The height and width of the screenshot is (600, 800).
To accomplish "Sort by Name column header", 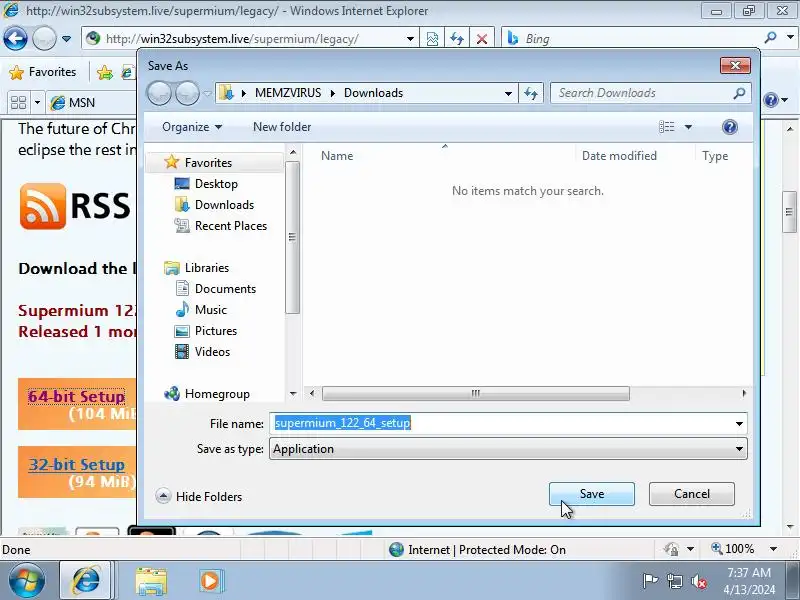I will tap(337, 156).
